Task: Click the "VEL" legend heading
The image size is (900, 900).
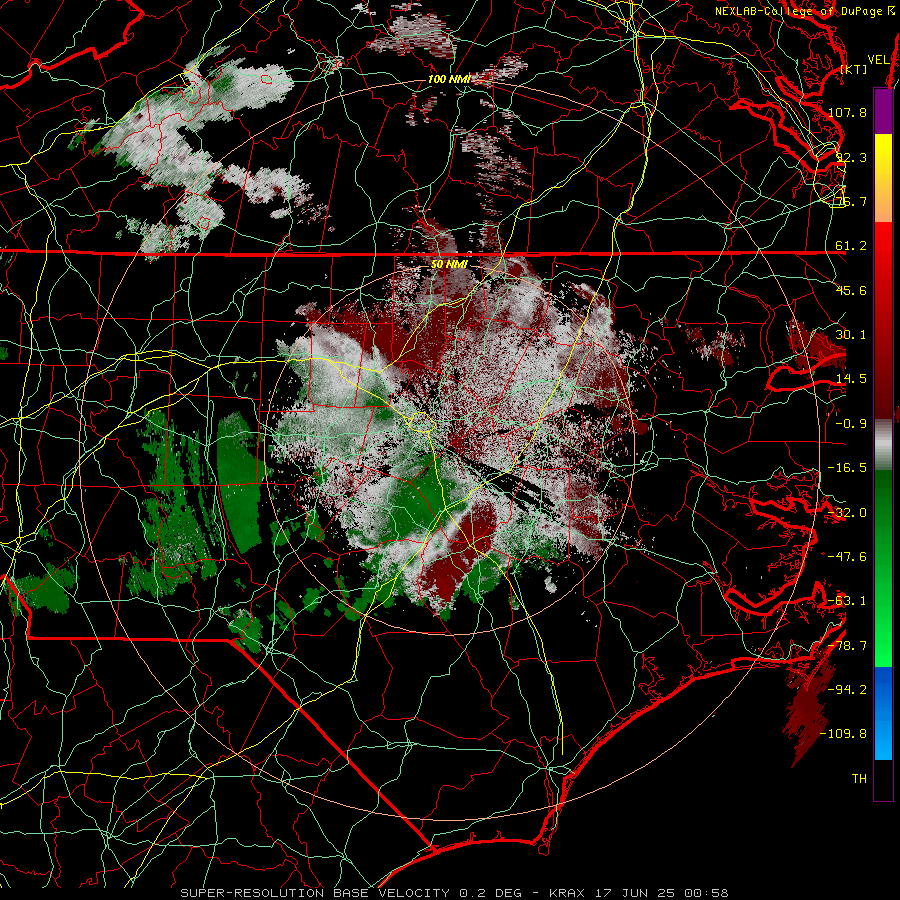Action: [878, 60]
